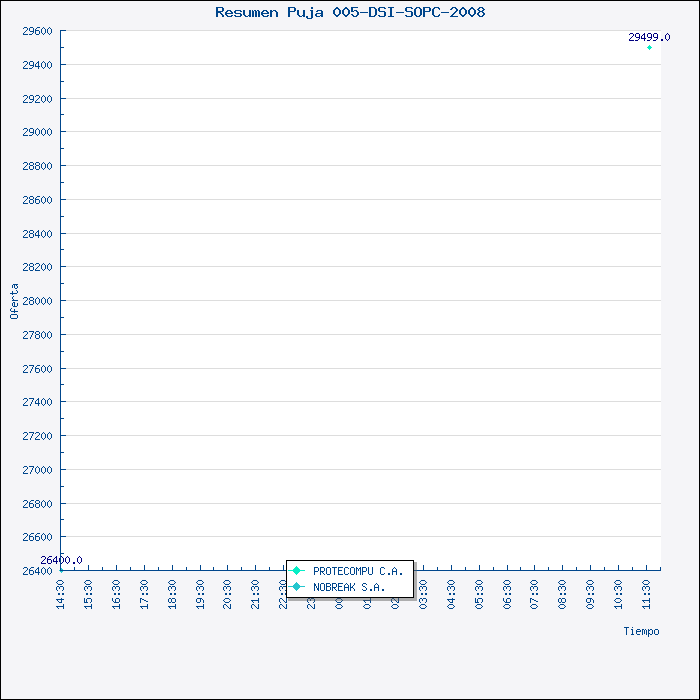Image resolution: width=700 pixels, height=700 pixels.
Task: Click the 26600 tick label on Y axis
Action: (x=37, y=537)
